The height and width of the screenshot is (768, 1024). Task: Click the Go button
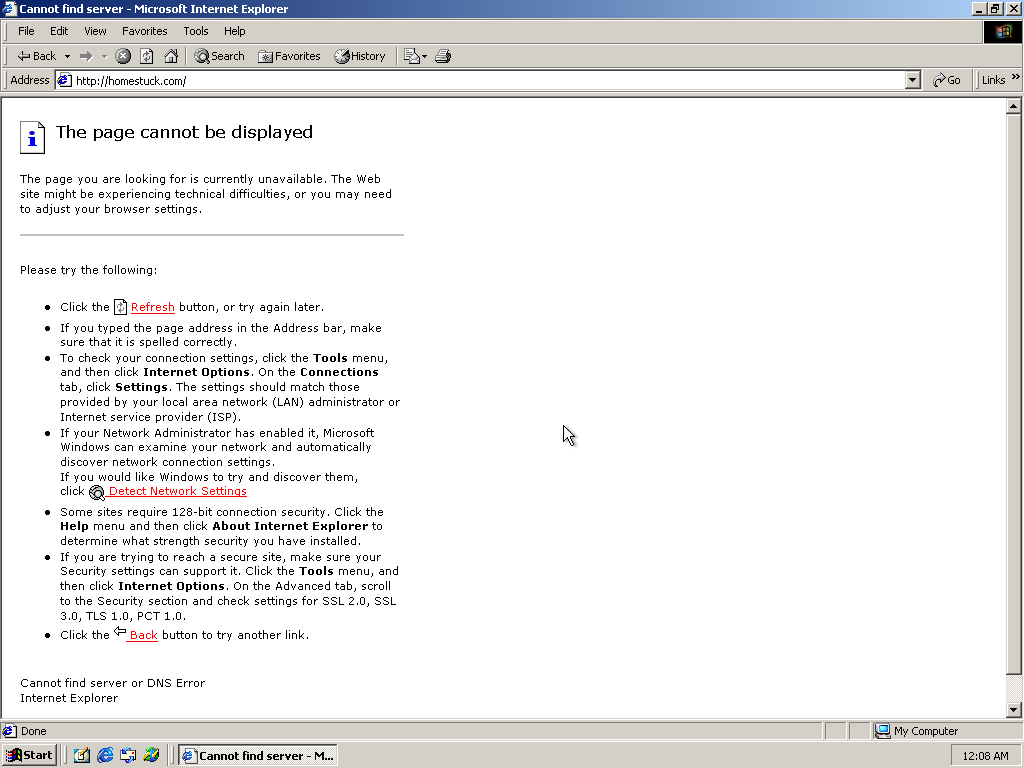point(946,80)
